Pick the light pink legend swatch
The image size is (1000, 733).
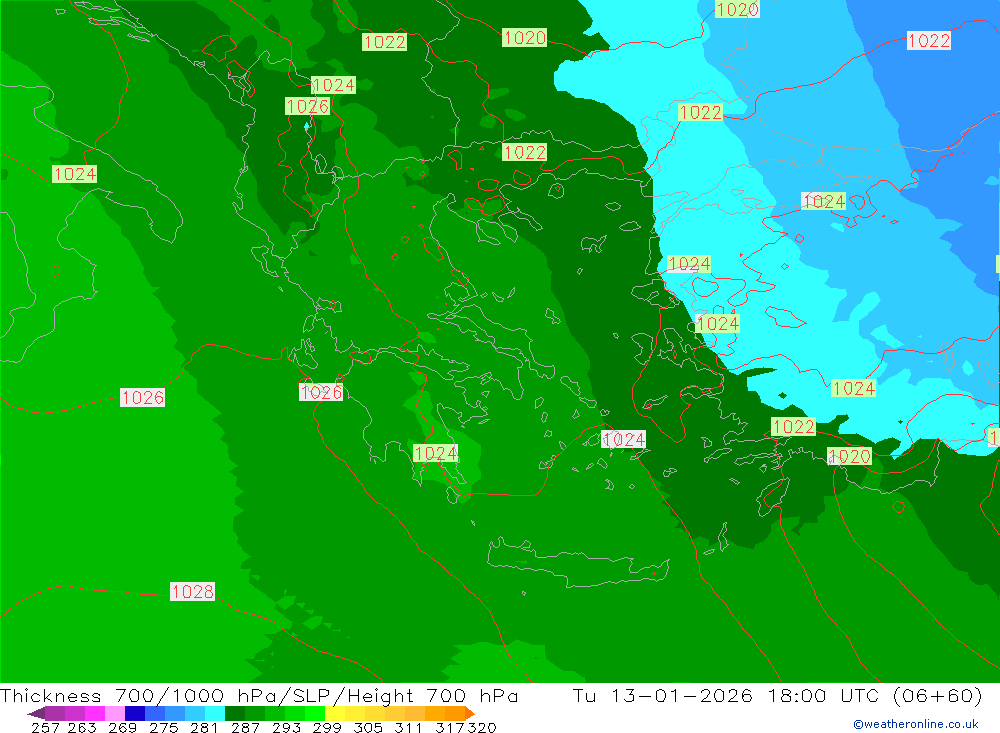[115, 713]
